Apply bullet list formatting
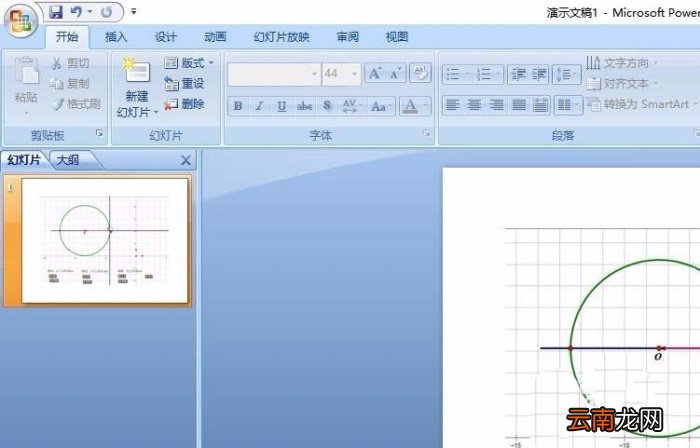This screenshot has width=700, height=448. click(453, 74)
